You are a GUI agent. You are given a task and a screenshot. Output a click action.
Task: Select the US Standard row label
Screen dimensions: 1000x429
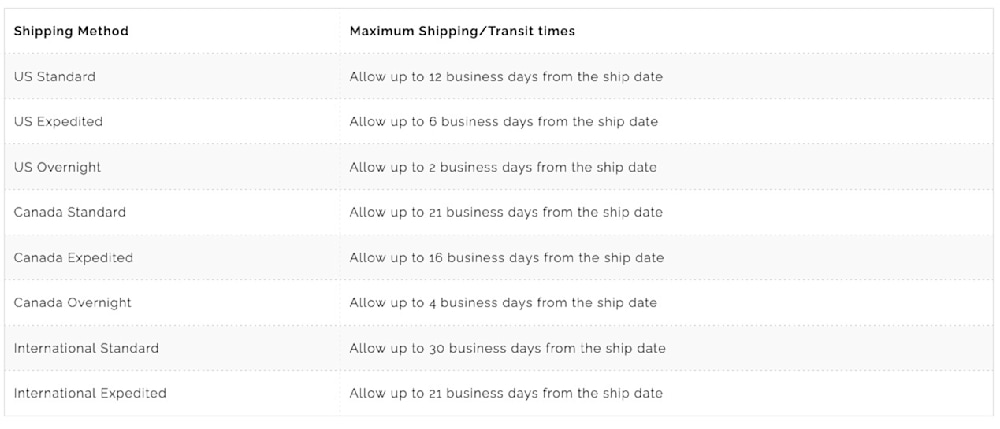tap(55, 76)
